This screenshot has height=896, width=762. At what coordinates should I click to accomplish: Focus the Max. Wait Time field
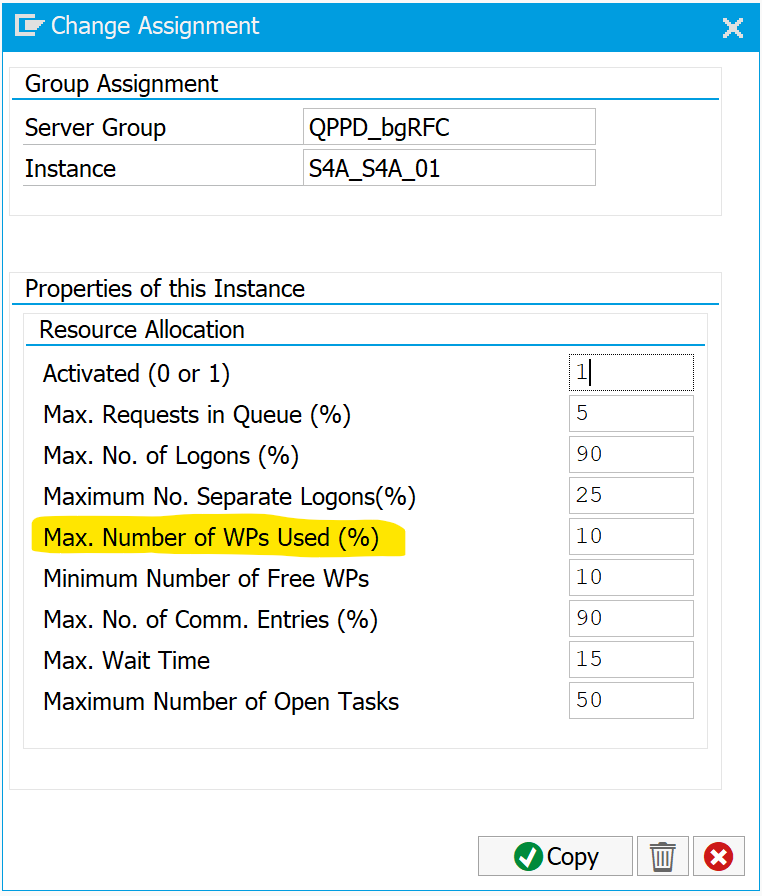(x=631, y=660)
